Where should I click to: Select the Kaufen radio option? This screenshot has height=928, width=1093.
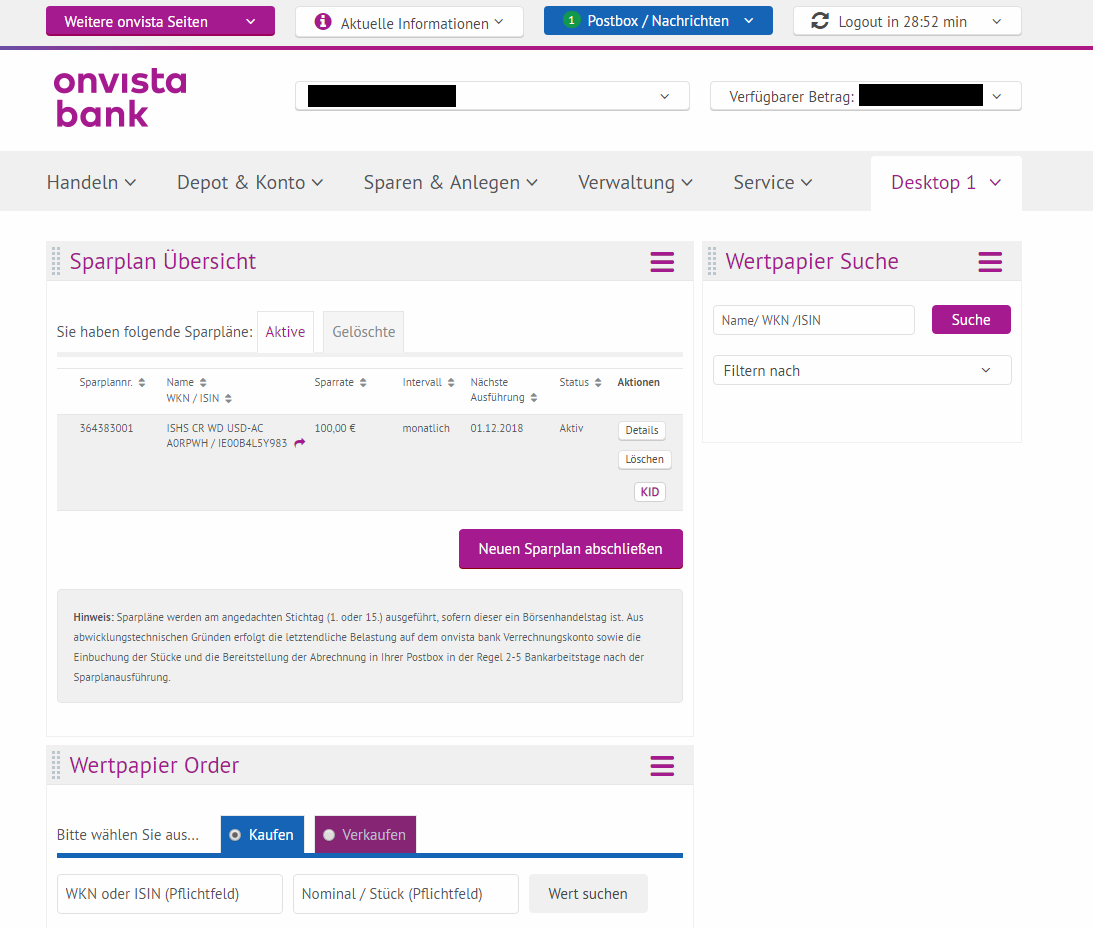[x=236, y=835]
